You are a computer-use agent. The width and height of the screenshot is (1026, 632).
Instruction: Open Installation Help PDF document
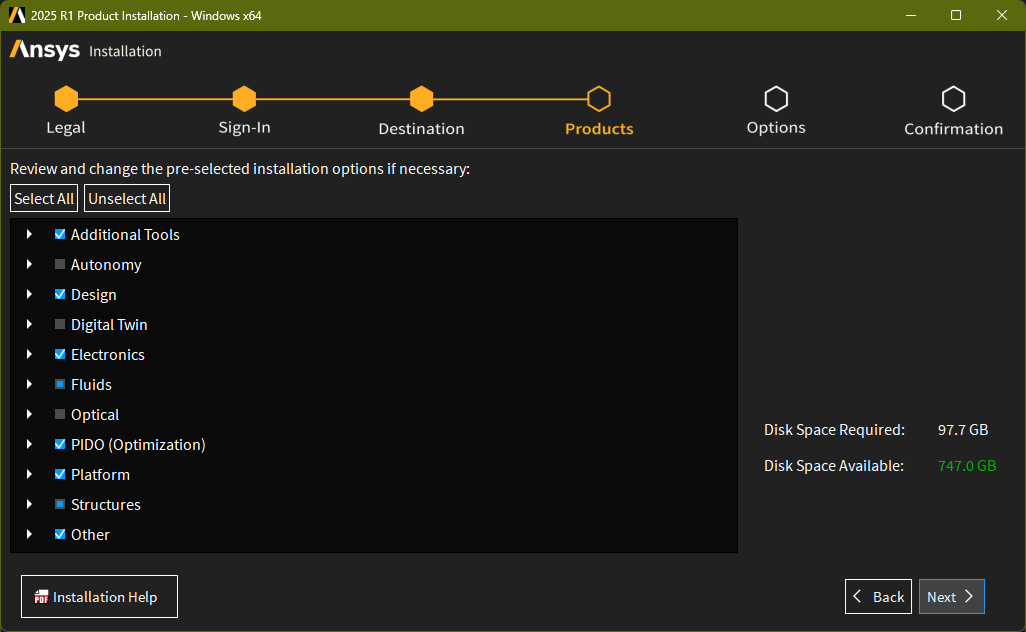(99, 597)
